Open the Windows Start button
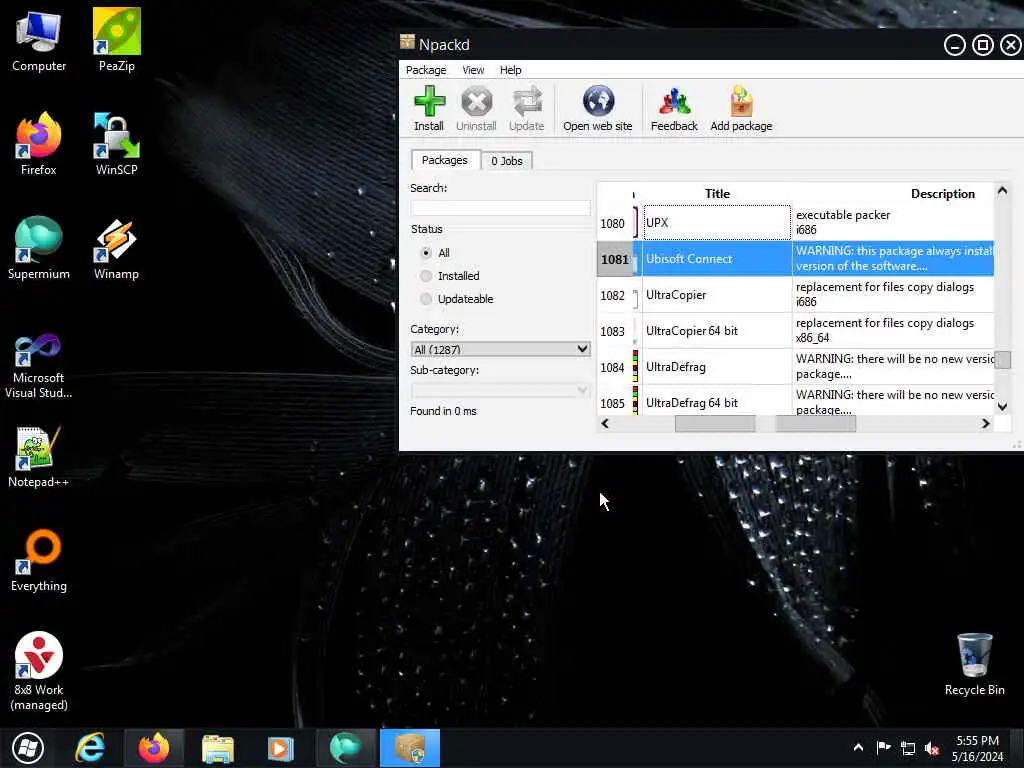This screenshot has height=768, width=1024. (28, 748)
